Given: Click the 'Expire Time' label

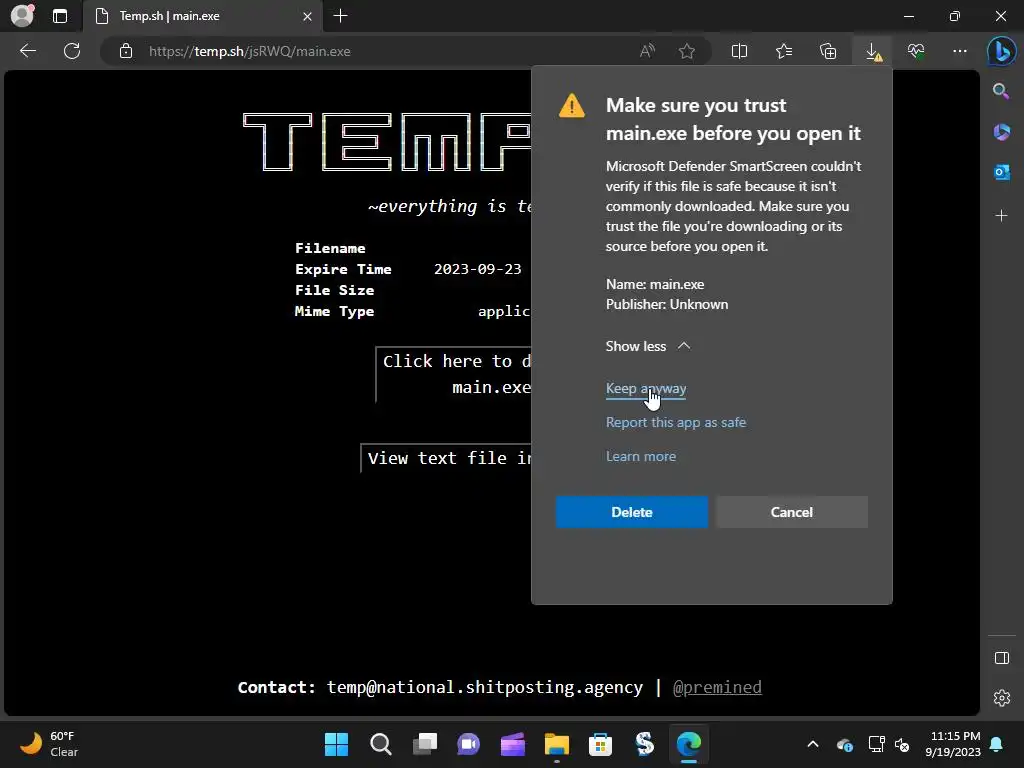Looking at the screenshot, I should pyautogui.click(x=343, y=269).
